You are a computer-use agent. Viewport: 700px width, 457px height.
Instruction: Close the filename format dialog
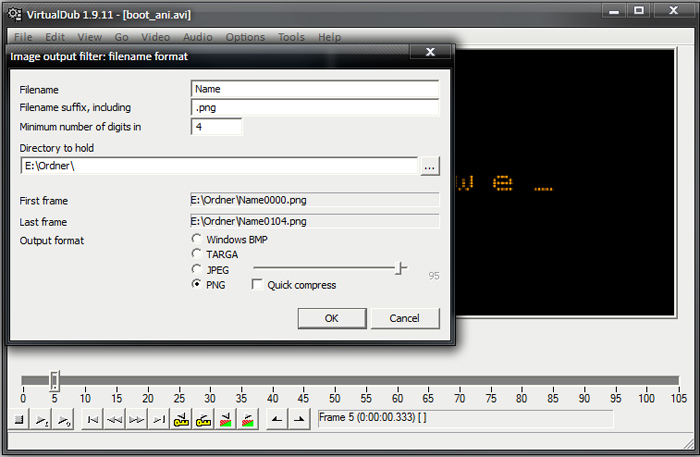click(430, 52)
